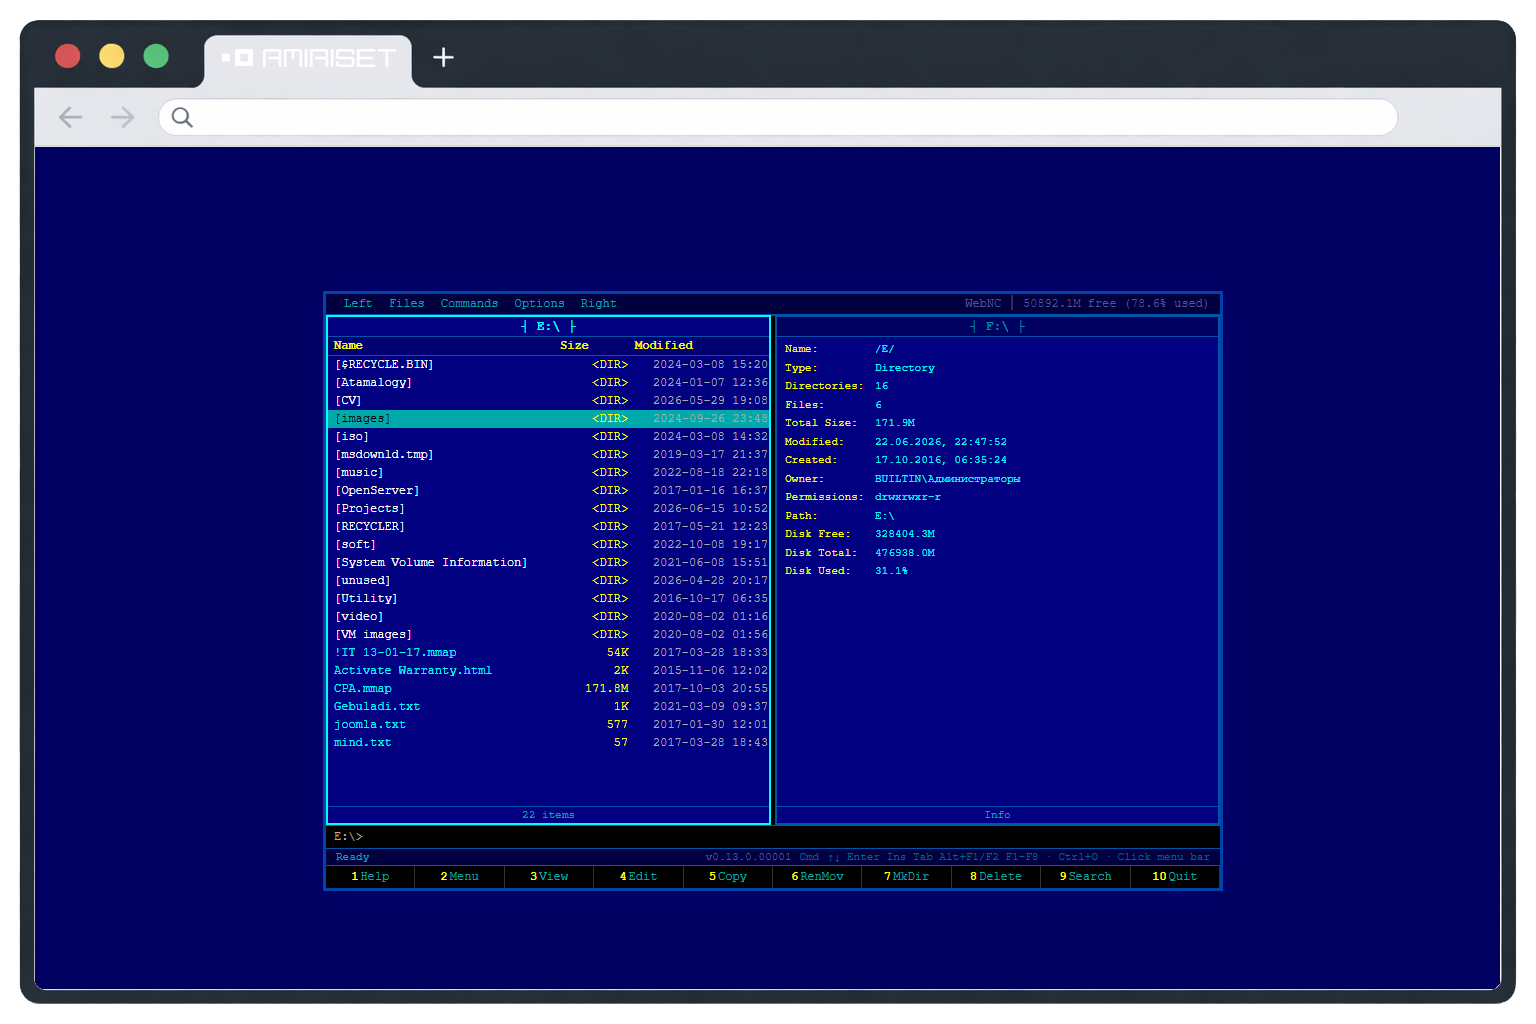Click the 1 Help function key button

[x=370, y=877]
